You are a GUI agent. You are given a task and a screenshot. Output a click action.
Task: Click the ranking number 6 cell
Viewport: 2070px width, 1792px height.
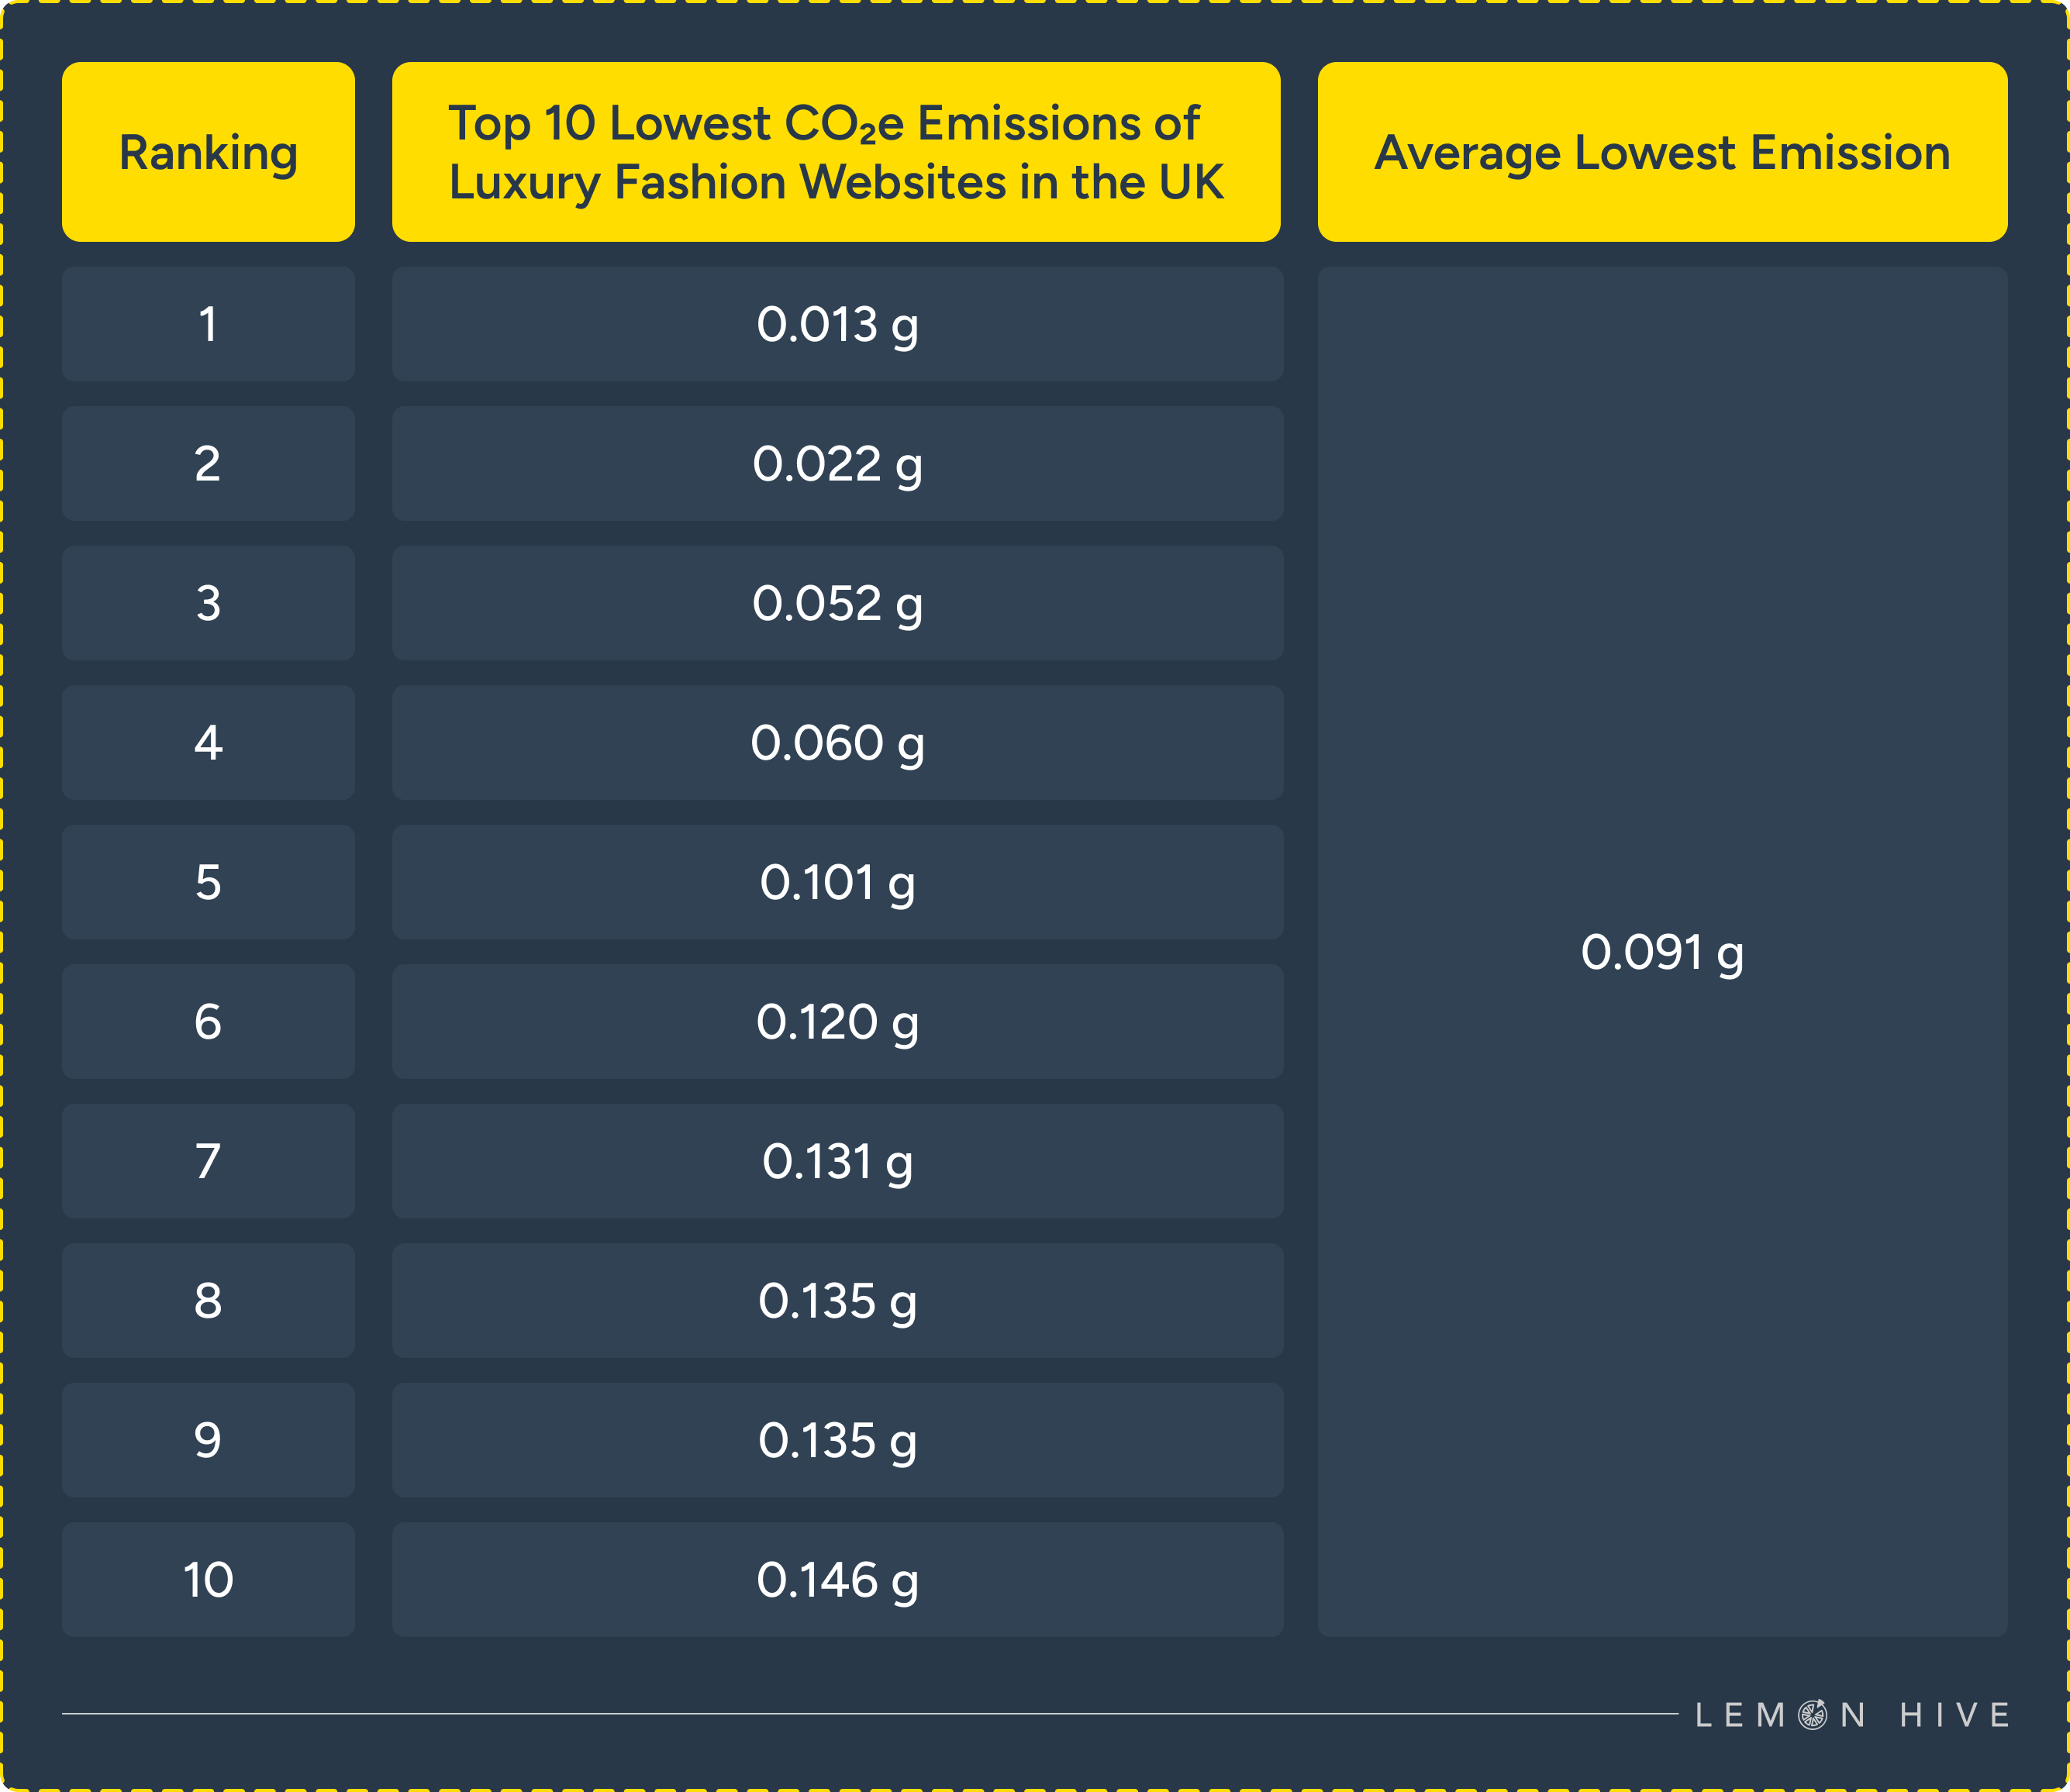pyautogui.click(x=208, y=1021)
